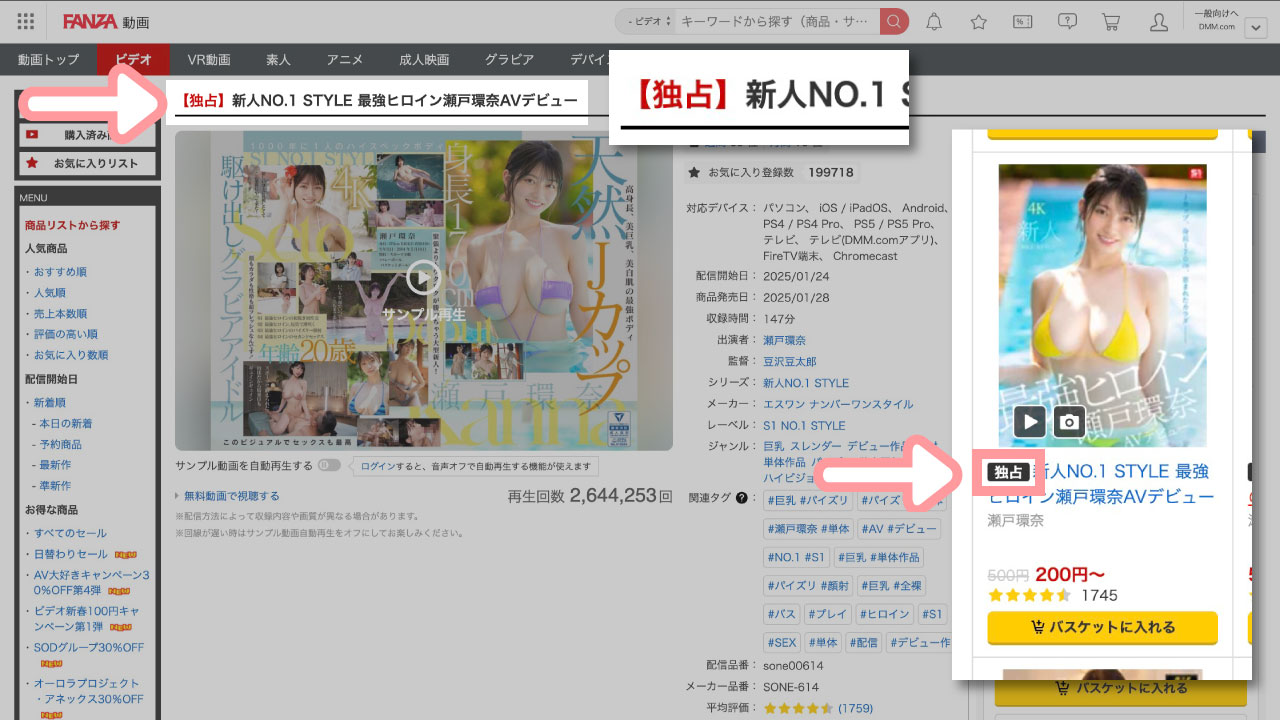The height and width of the screenshot is (720, 1280).
Task: Click the red search magnifier button
Action: click(x=893, y=20)
